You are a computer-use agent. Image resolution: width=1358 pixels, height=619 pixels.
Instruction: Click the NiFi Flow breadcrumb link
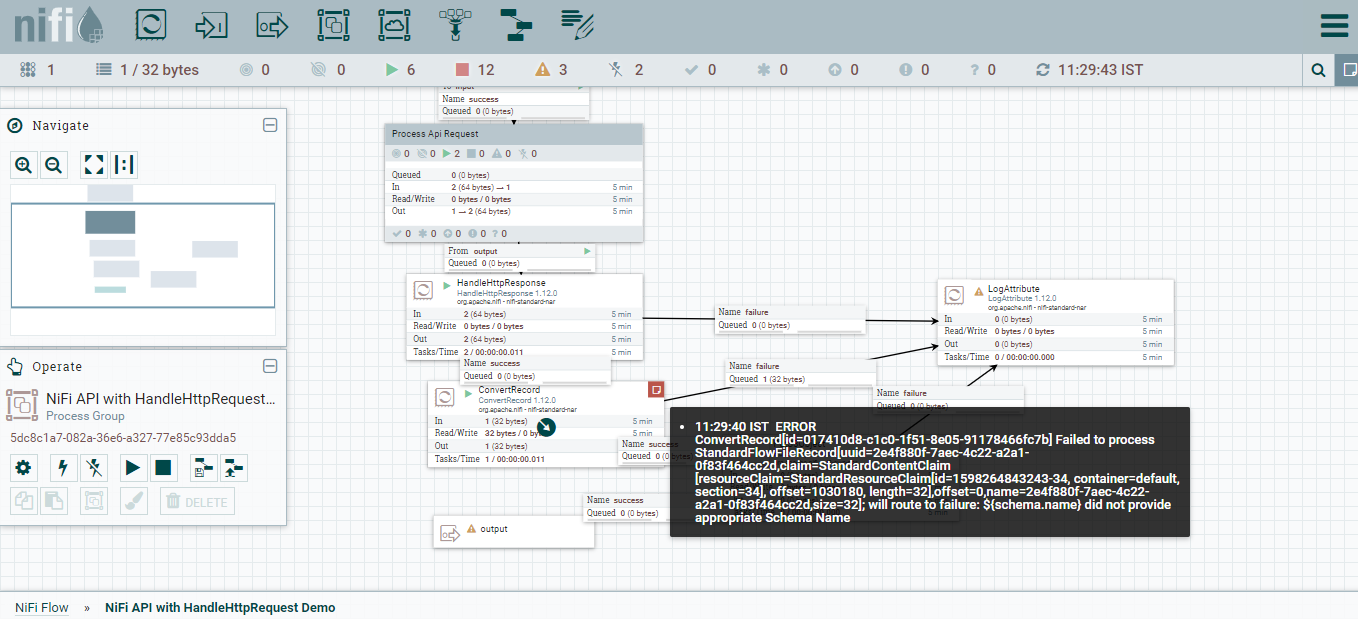(41, 607)
